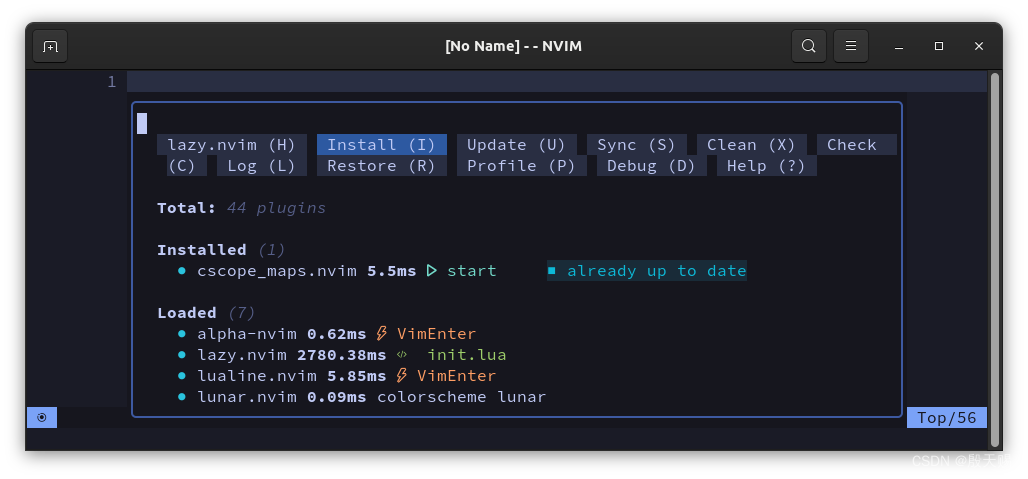Click the Total: 44 plugins line
Image resolution: width=1028 pixels, height=479 pixels.
tap(241, 208)
